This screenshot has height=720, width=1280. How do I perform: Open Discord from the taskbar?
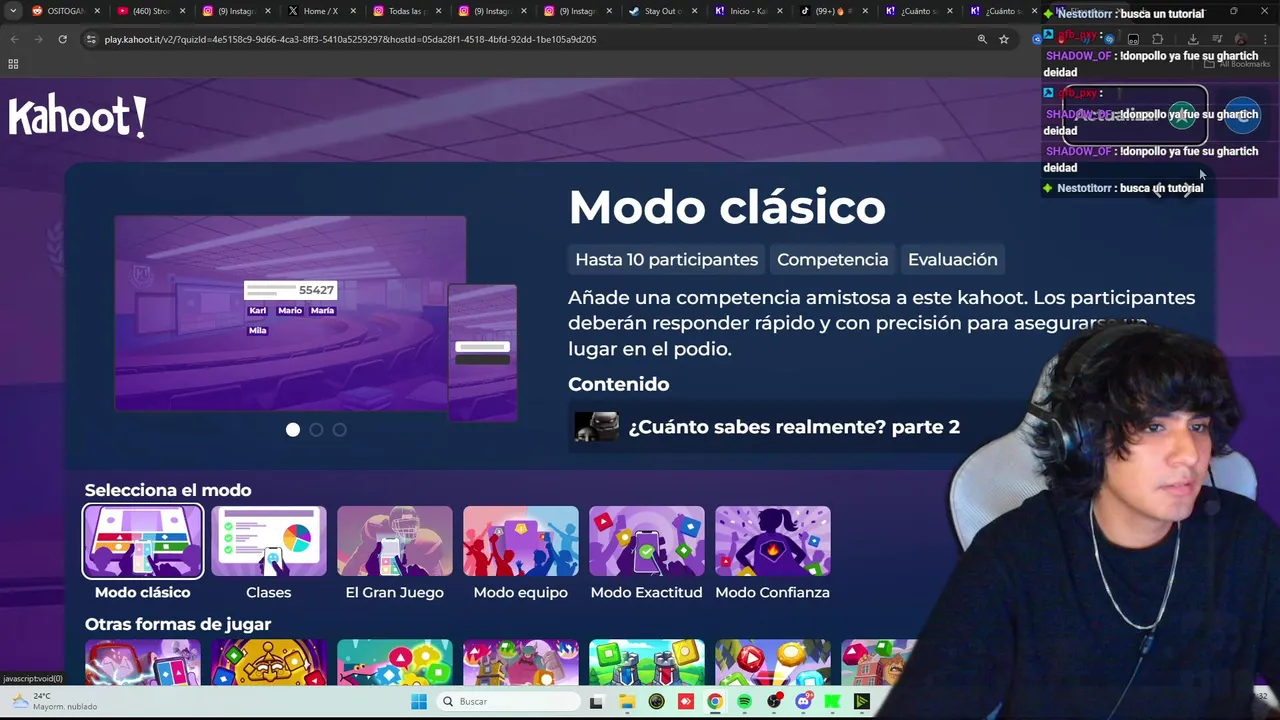(x=803, y=701)
